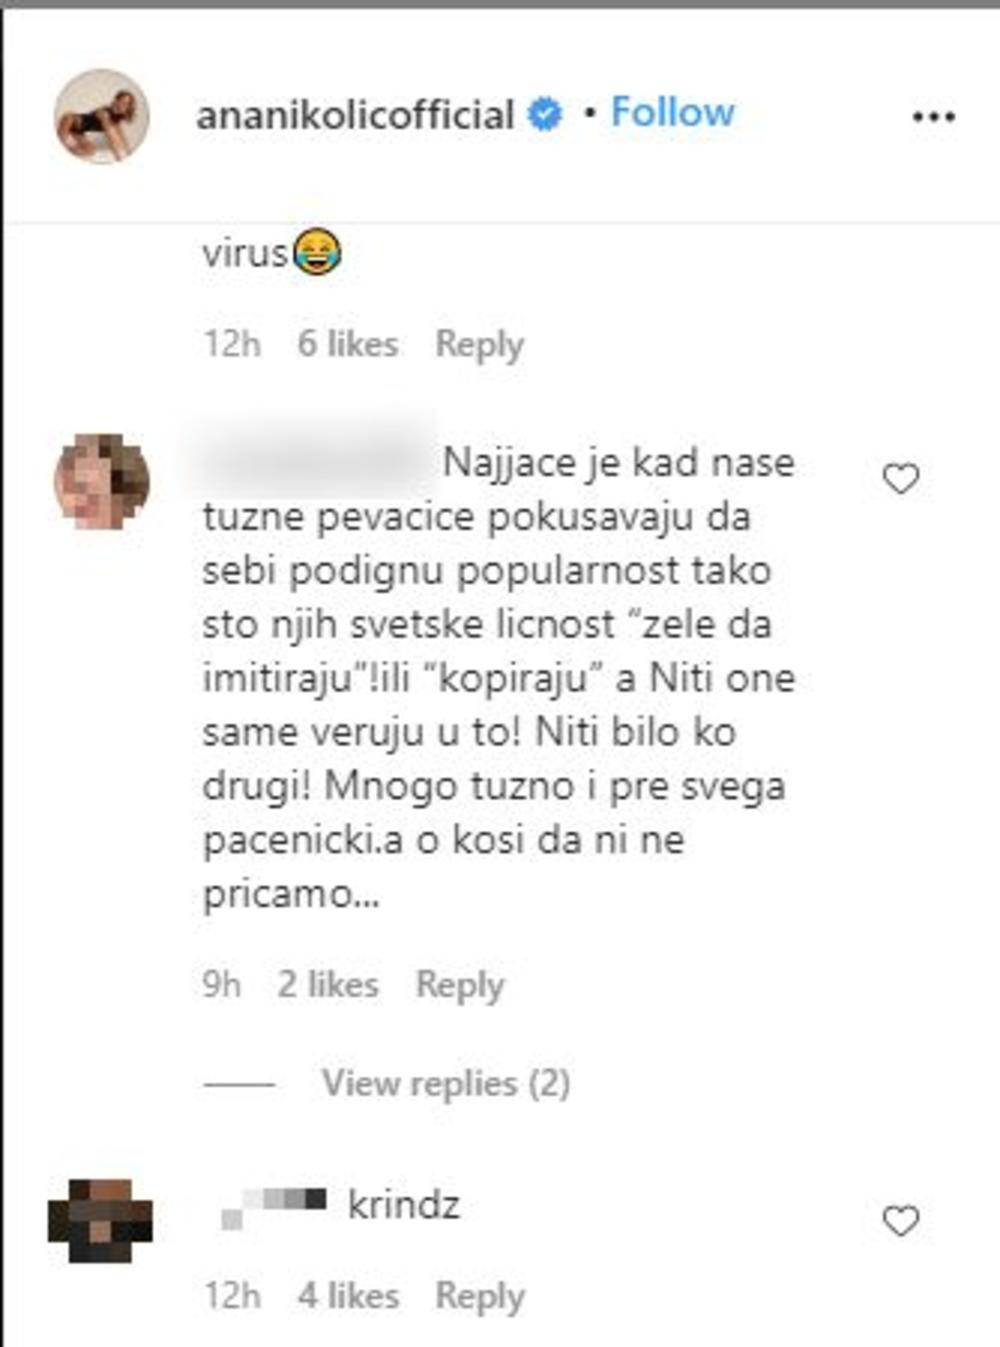View 4 likes on krindz comment
This screenshot has width=1000, height=1347.
tap(348, 1296)
